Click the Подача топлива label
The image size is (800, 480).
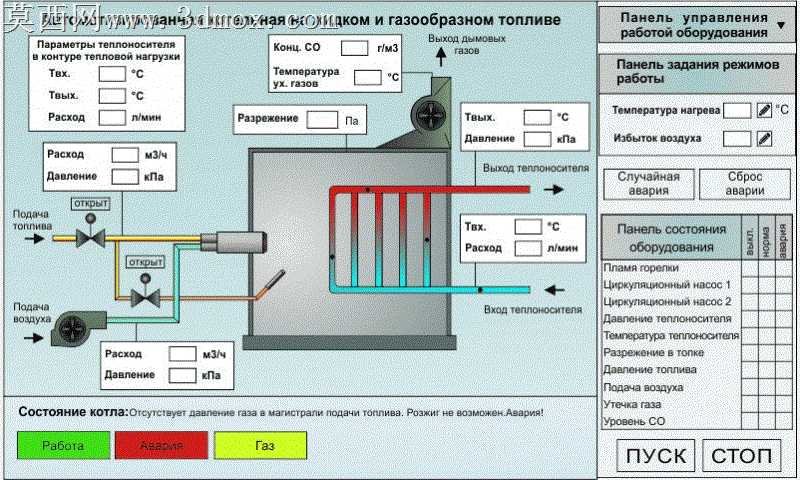click(x=32, y=220)
